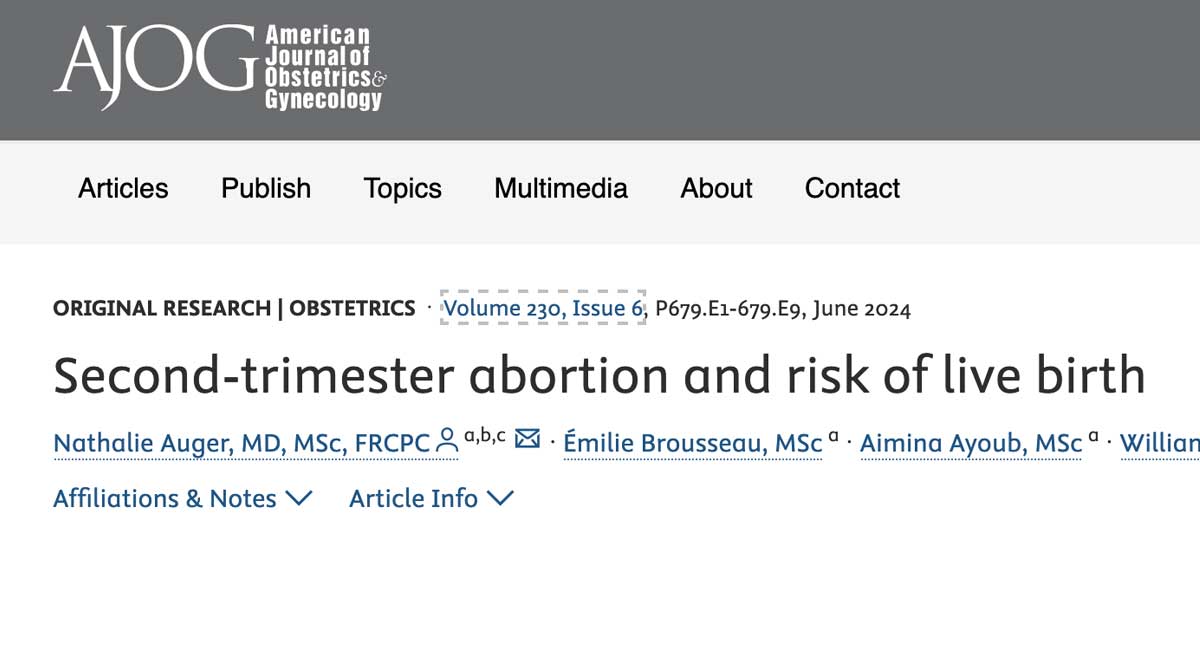Click the author profile person icon beside Nathalie Auger
The width and height of the screenshot is (1200, 650).
click(x=445, y=437)
